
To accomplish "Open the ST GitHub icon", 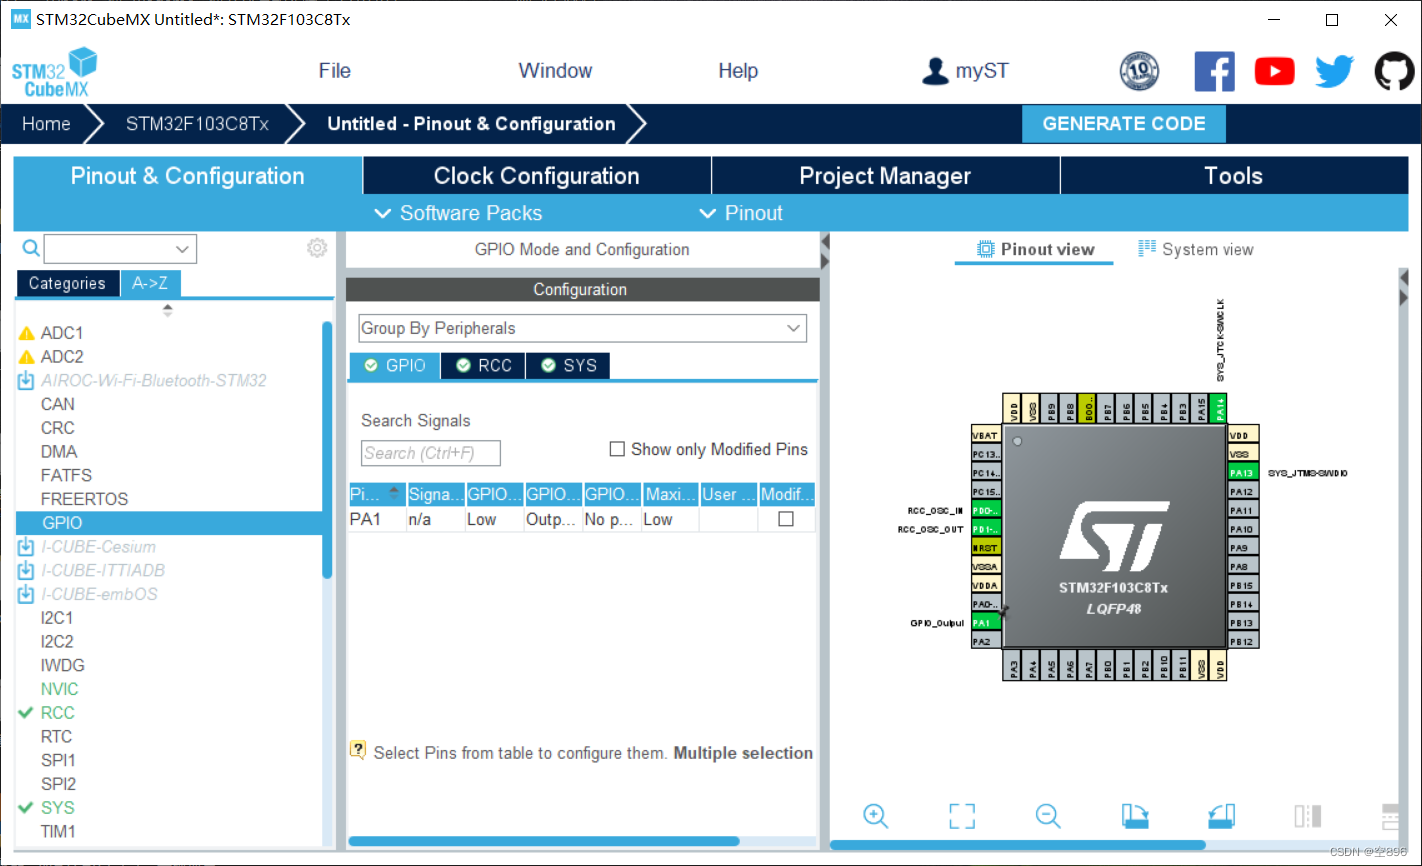I will click(x=1394, y=71).
